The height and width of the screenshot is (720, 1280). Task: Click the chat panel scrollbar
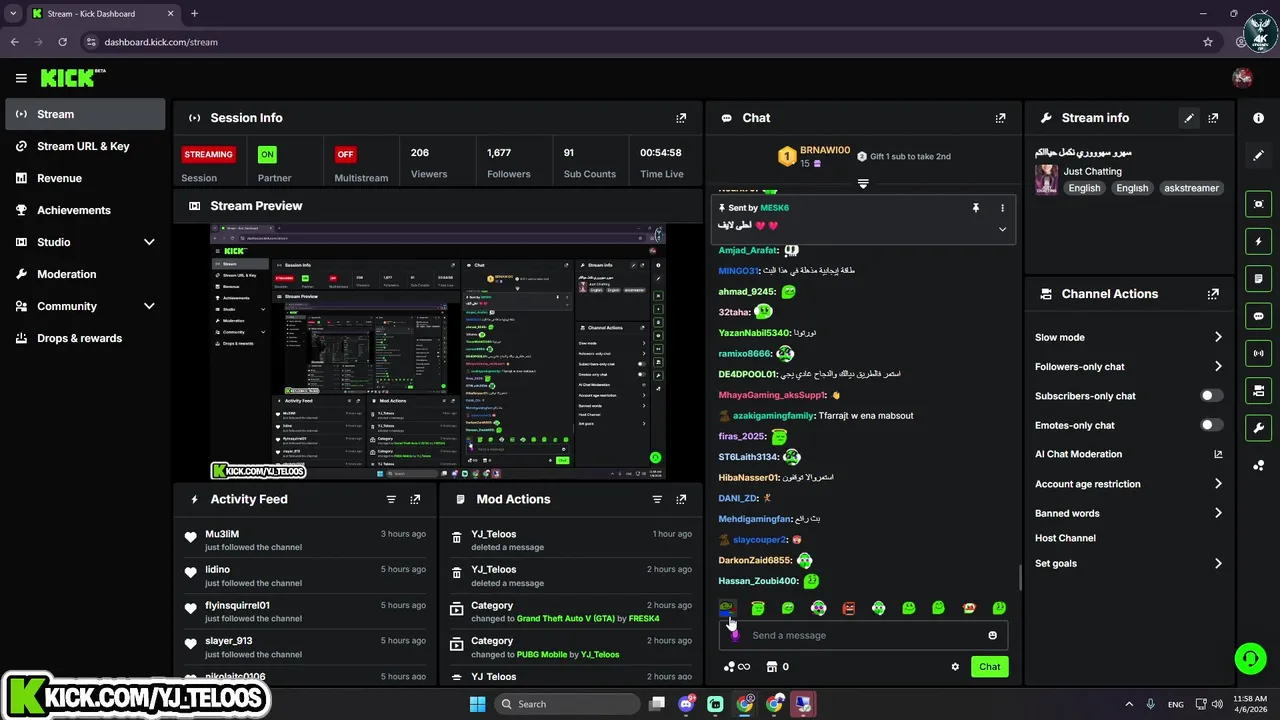coord(1020,577)
